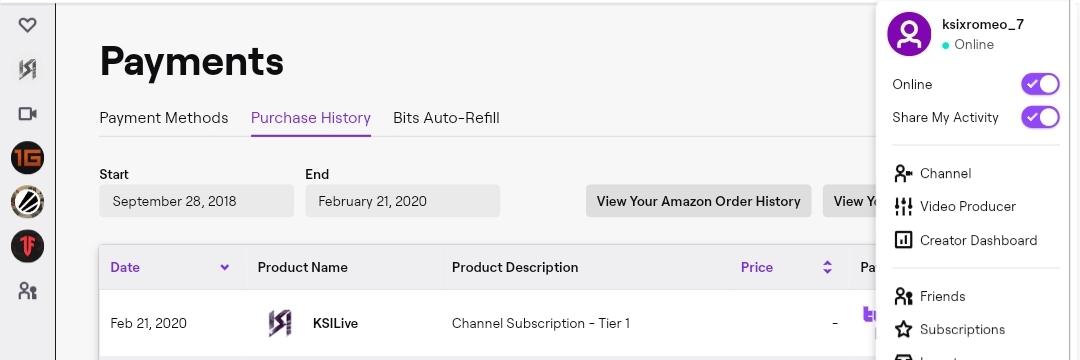This screenshot has height=360, width=1080.
Task: Click the video camera icon in sidebar
Action: click(x=28, y=114)
